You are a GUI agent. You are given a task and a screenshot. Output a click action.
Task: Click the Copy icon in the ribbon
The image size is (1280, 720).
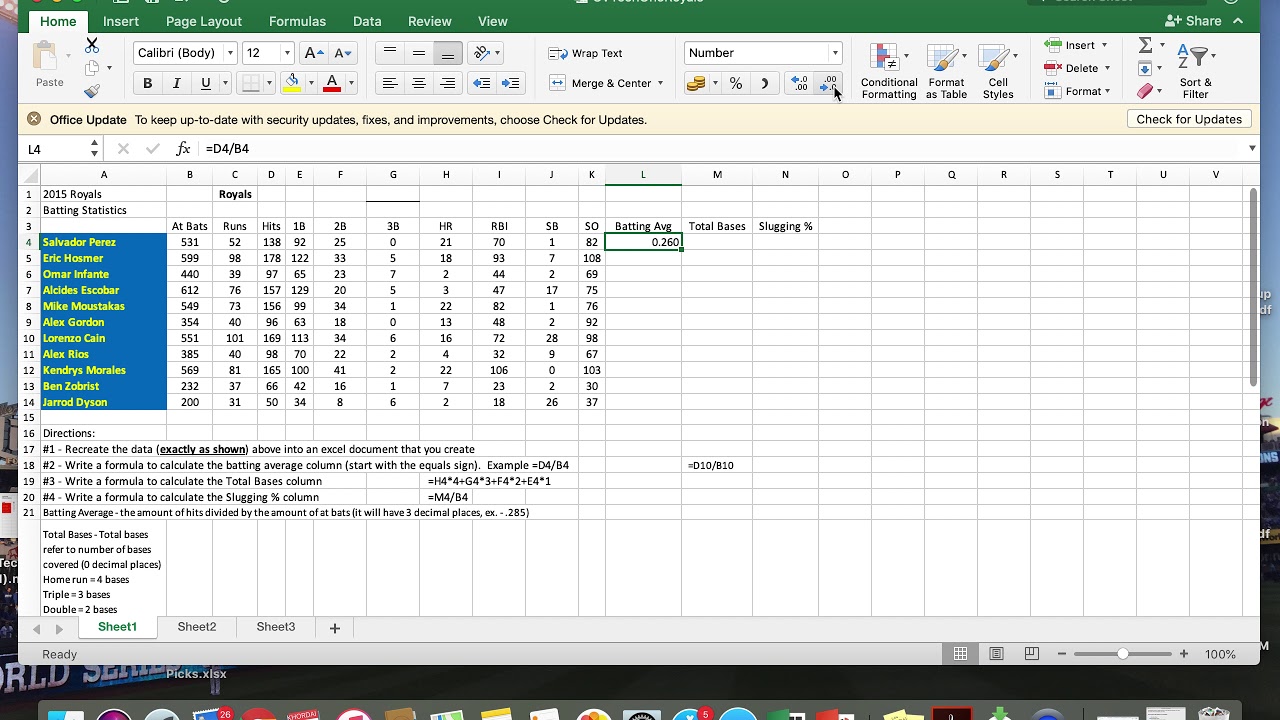[x=92, y=68]
